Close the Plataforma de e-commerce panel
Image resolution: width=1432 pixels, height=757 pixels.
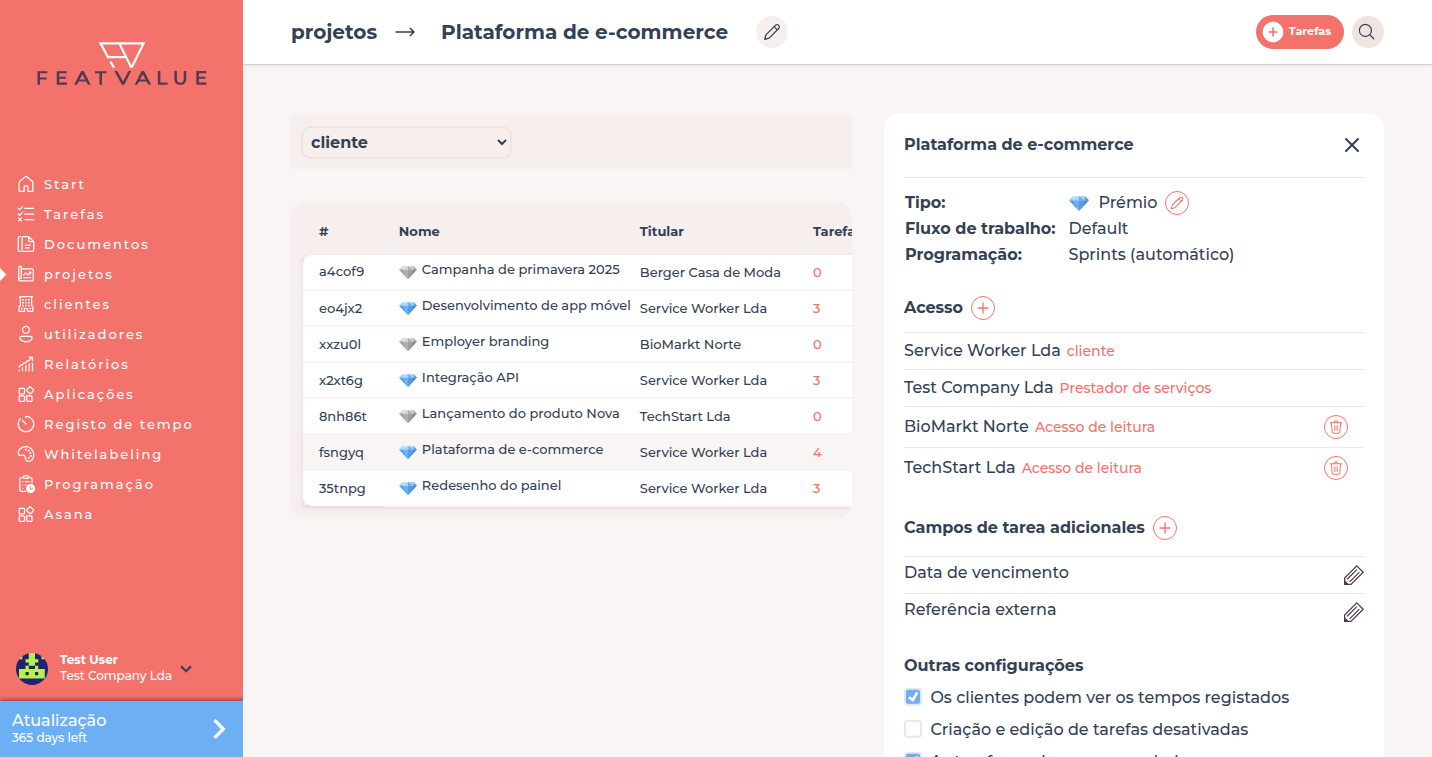[1352, 145]
